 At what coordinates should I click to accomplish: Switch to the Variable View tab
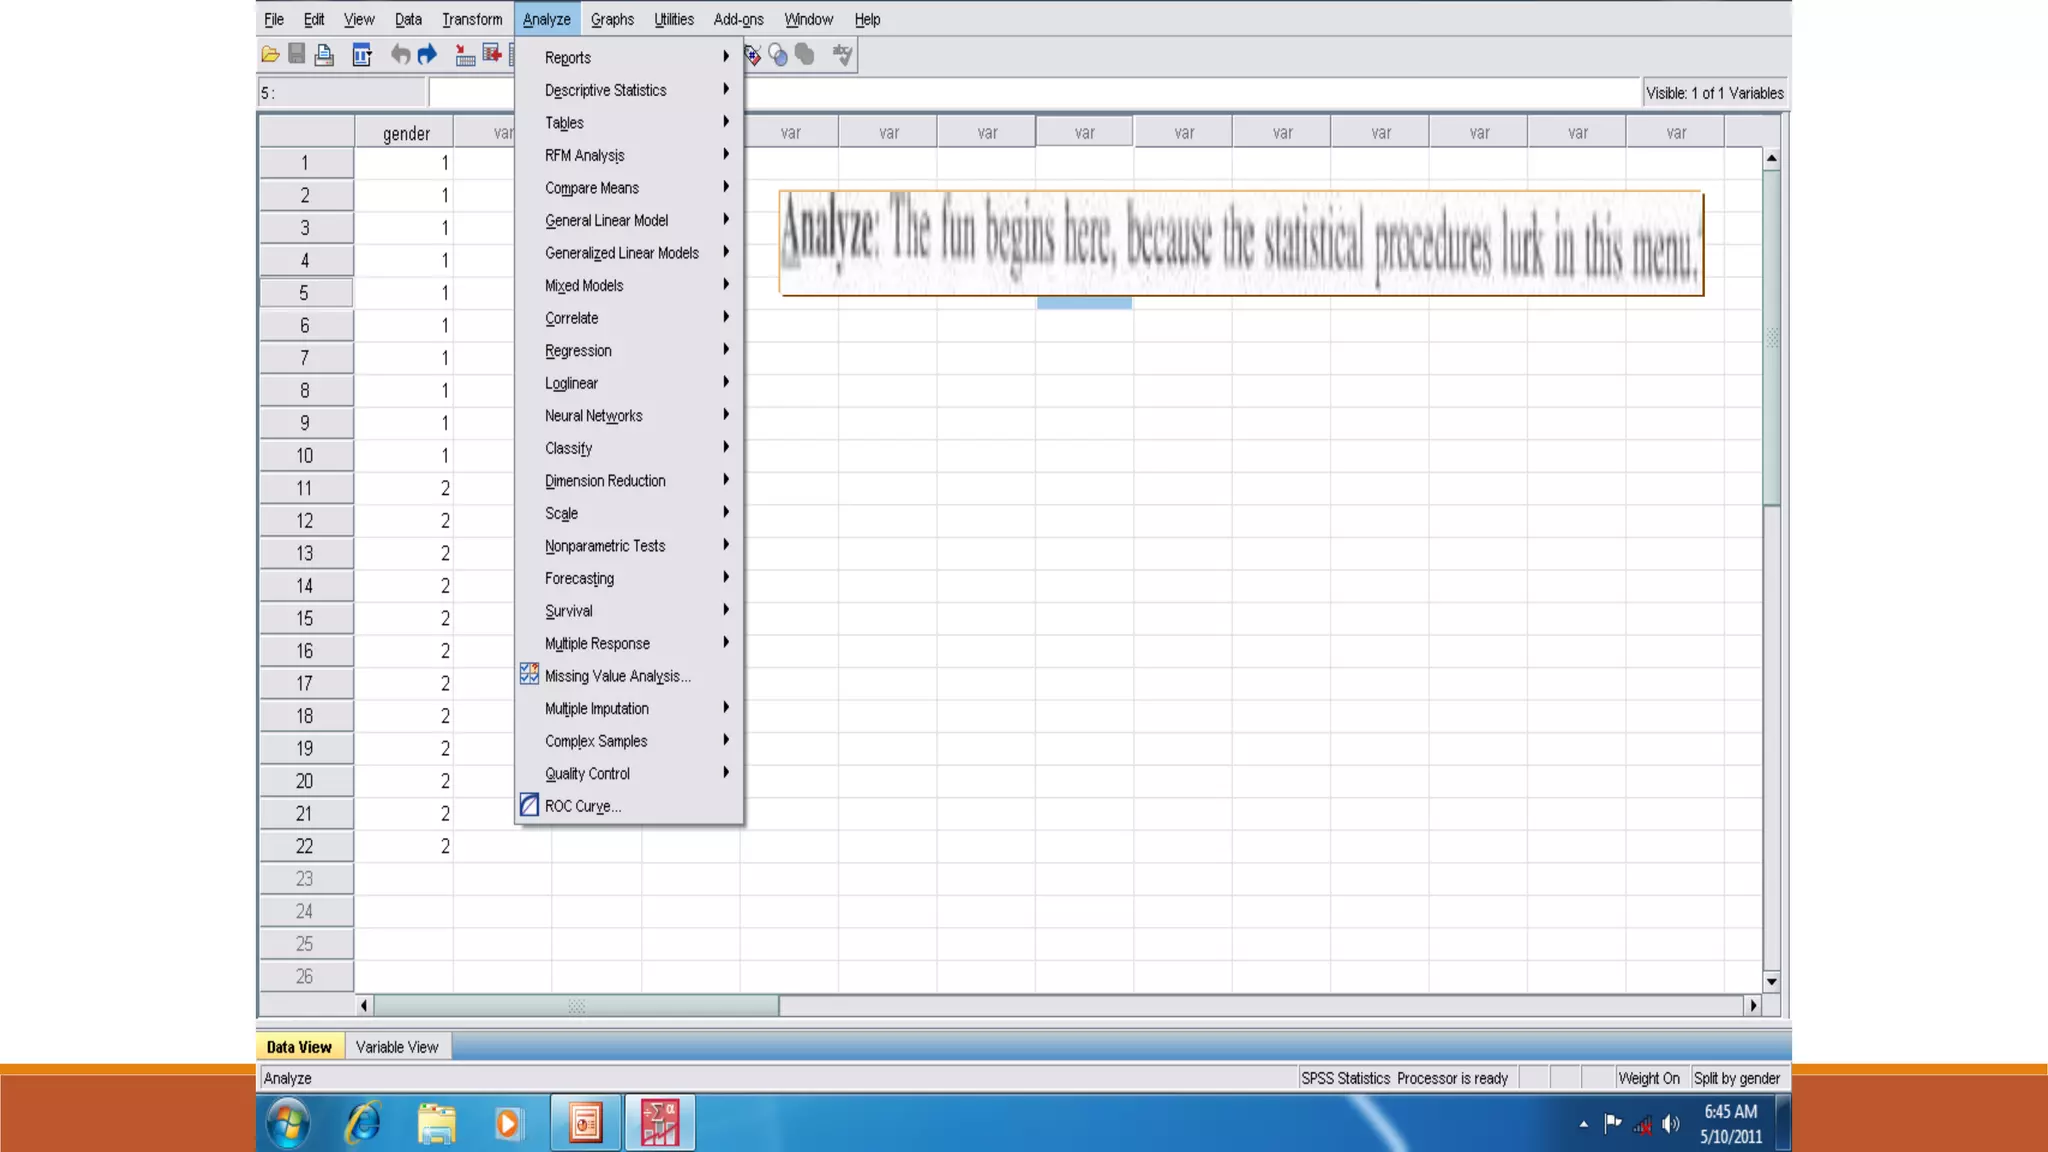click(397, 1047)
